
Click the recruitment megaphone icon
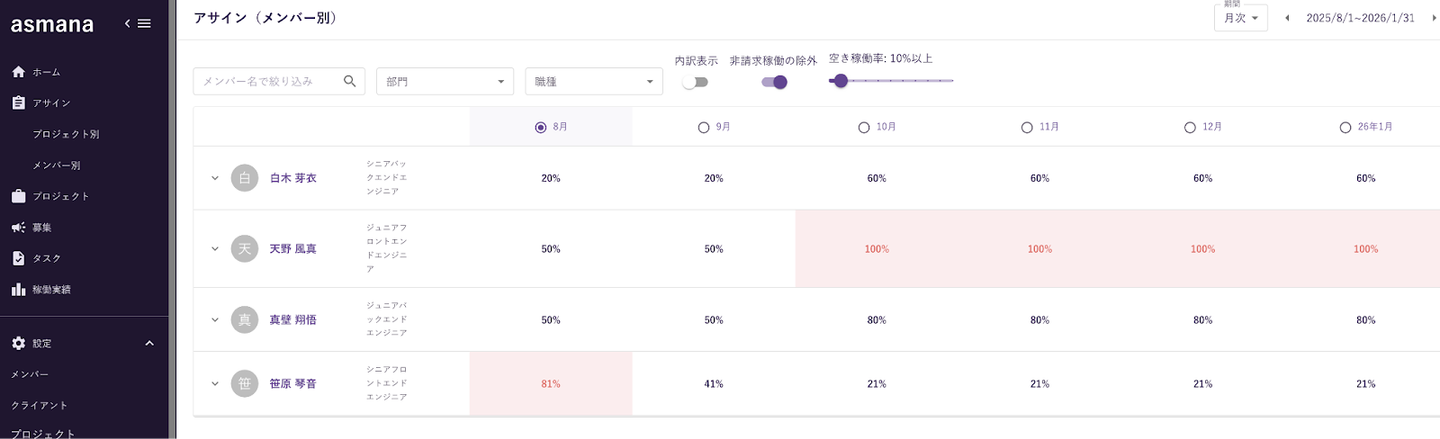[18, 227]
